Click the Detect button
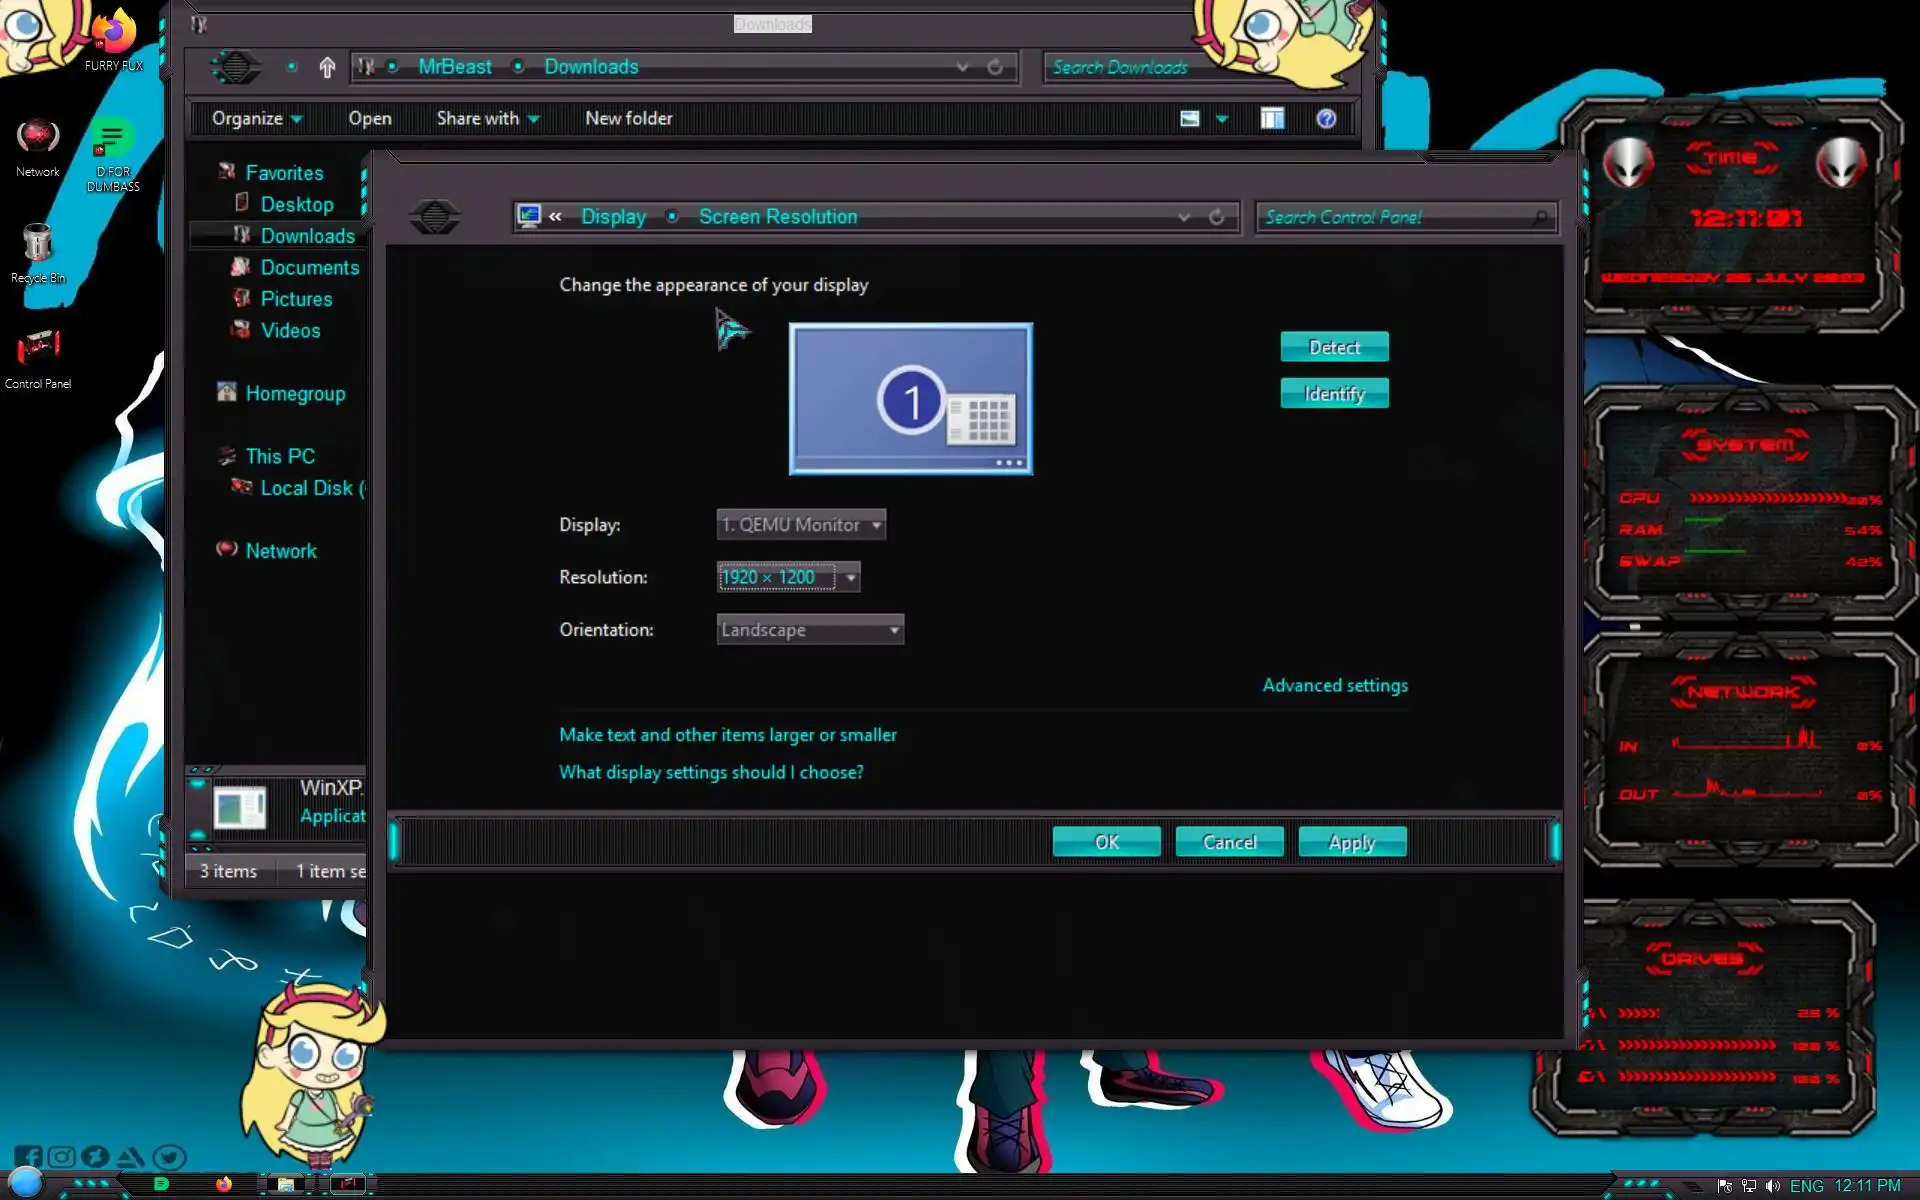Screen dimensions: 1920x1200 point(1334,347)
